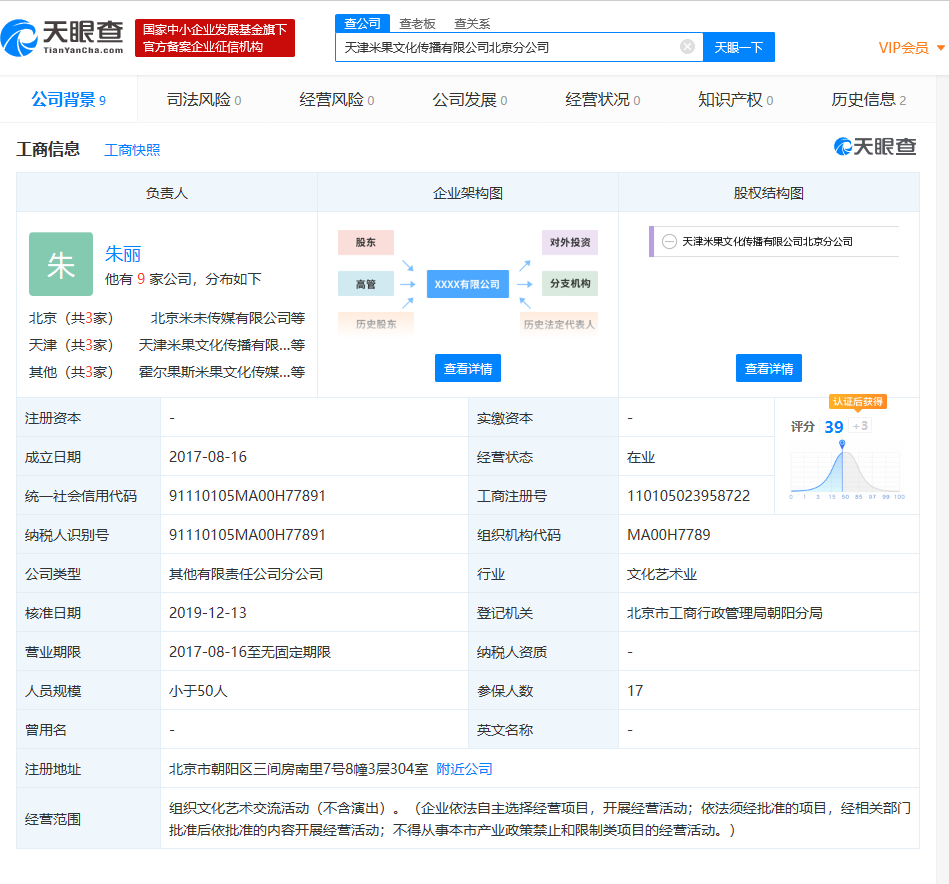The image size is (949, 884).
Task: Select the 公司背景 tab
Action: (68, 99)
